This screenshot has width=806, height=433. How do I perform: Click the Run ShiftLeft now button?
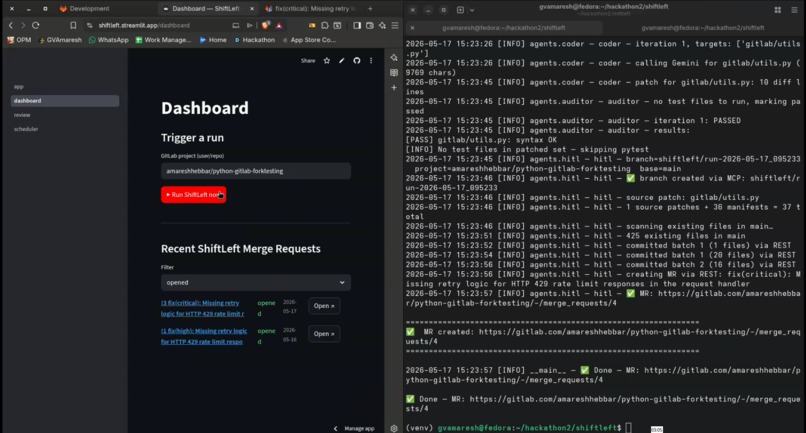click(193, 194)
